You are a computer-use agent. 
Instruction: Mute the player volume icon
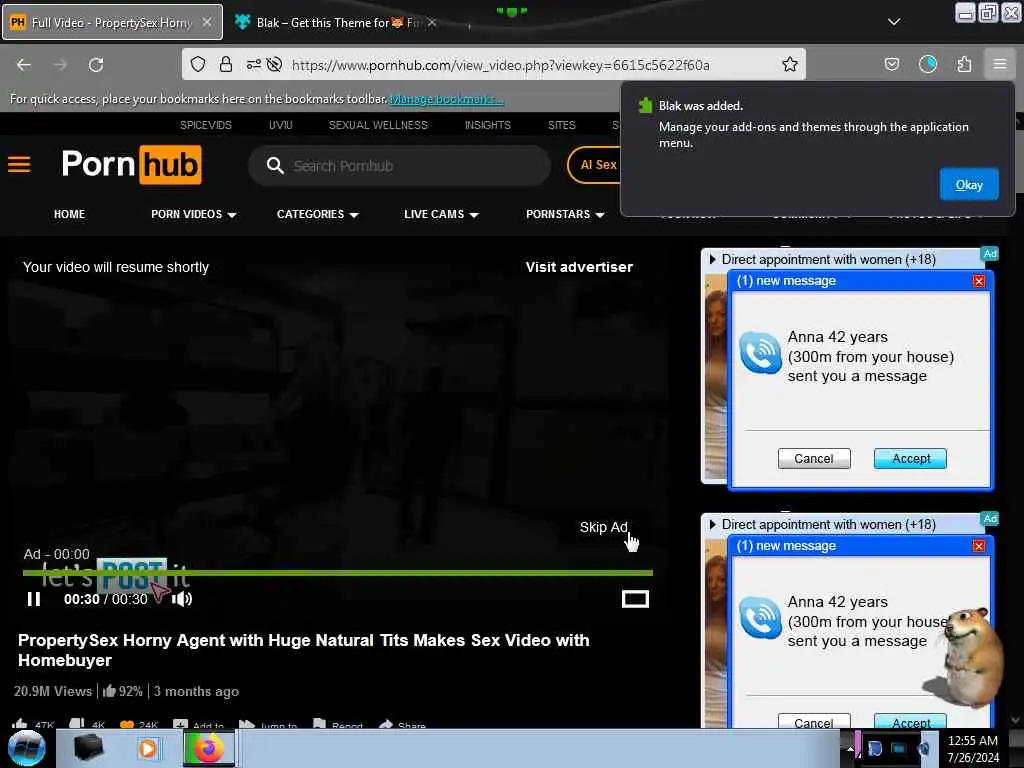[182, 599]
